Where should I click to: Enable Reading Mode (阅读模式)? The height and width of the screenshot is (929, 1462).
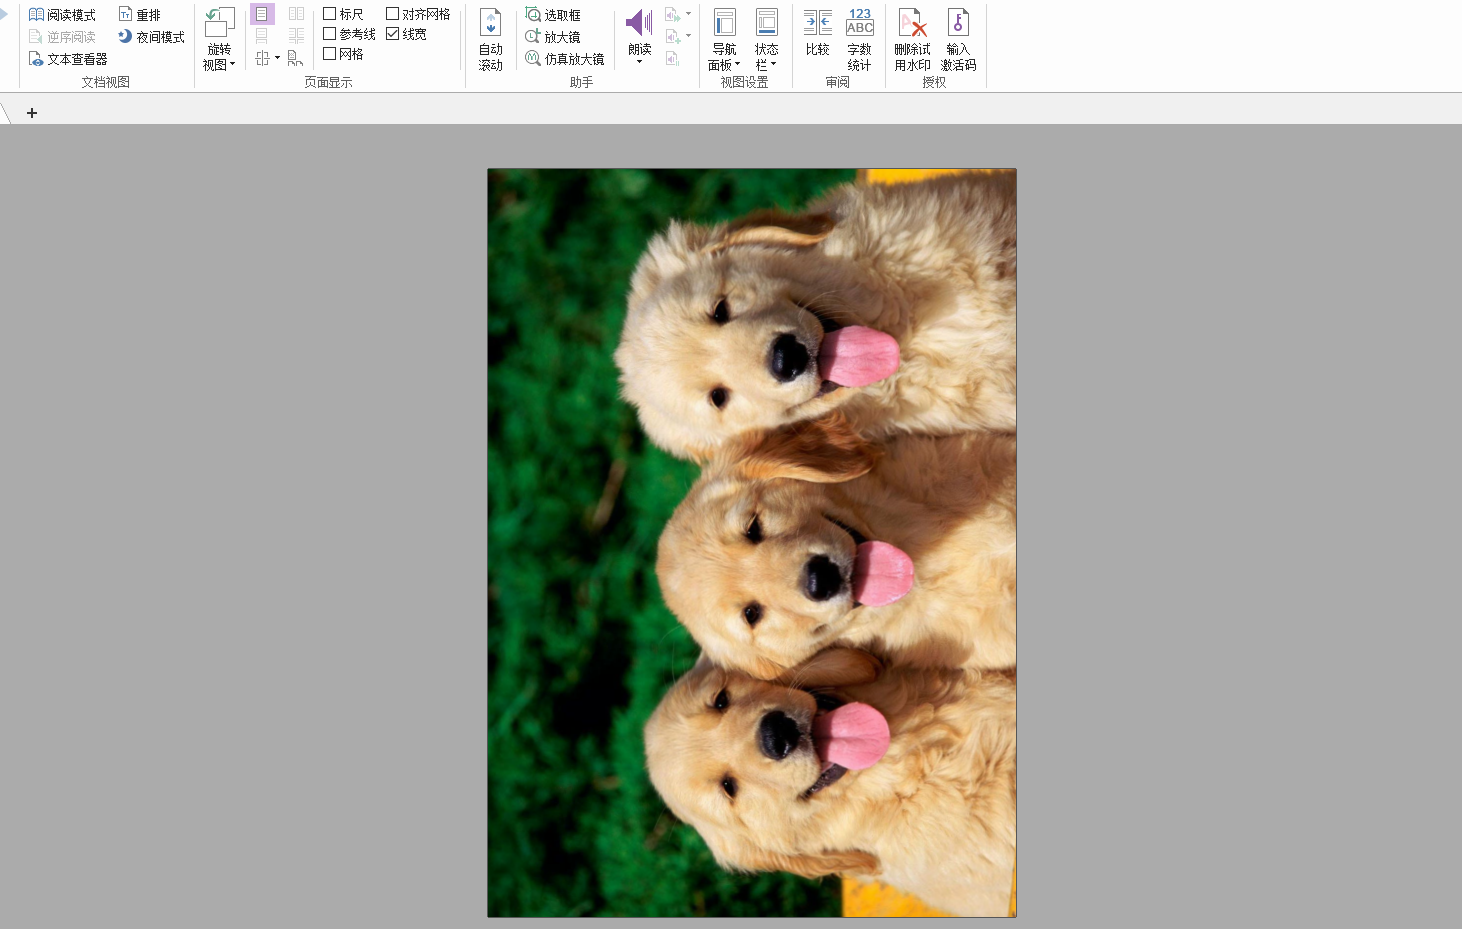click(x=62, y=15)
